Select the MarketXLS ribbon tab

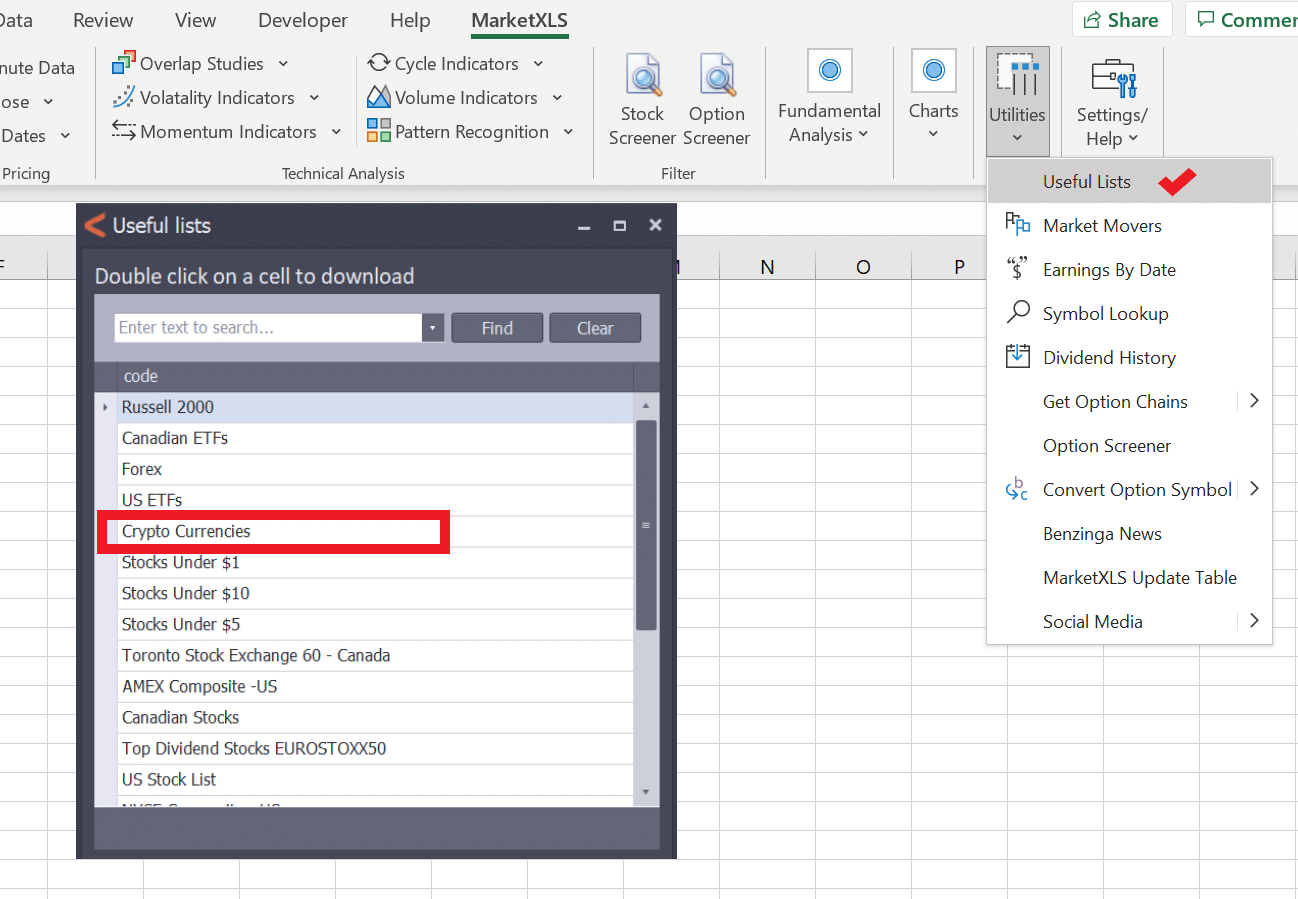pyautogui.click(x=520, y=20)
